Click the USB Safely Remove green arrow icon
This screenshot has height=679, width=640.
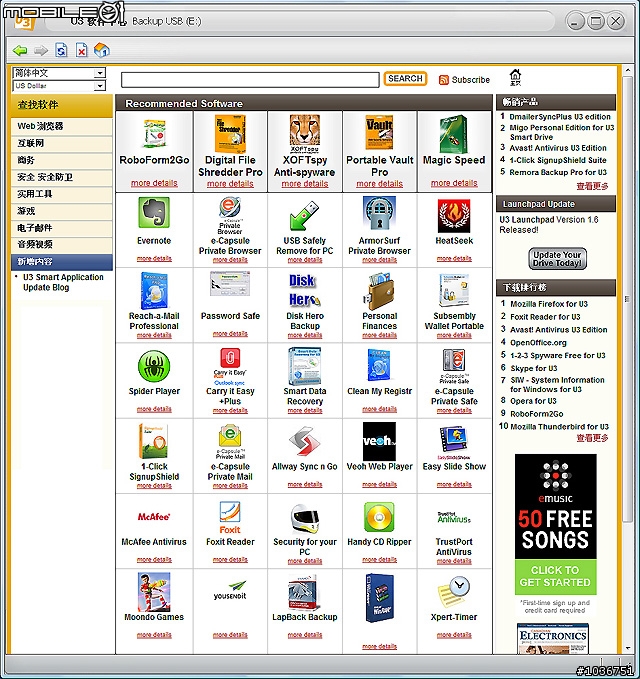pos(304,215)
